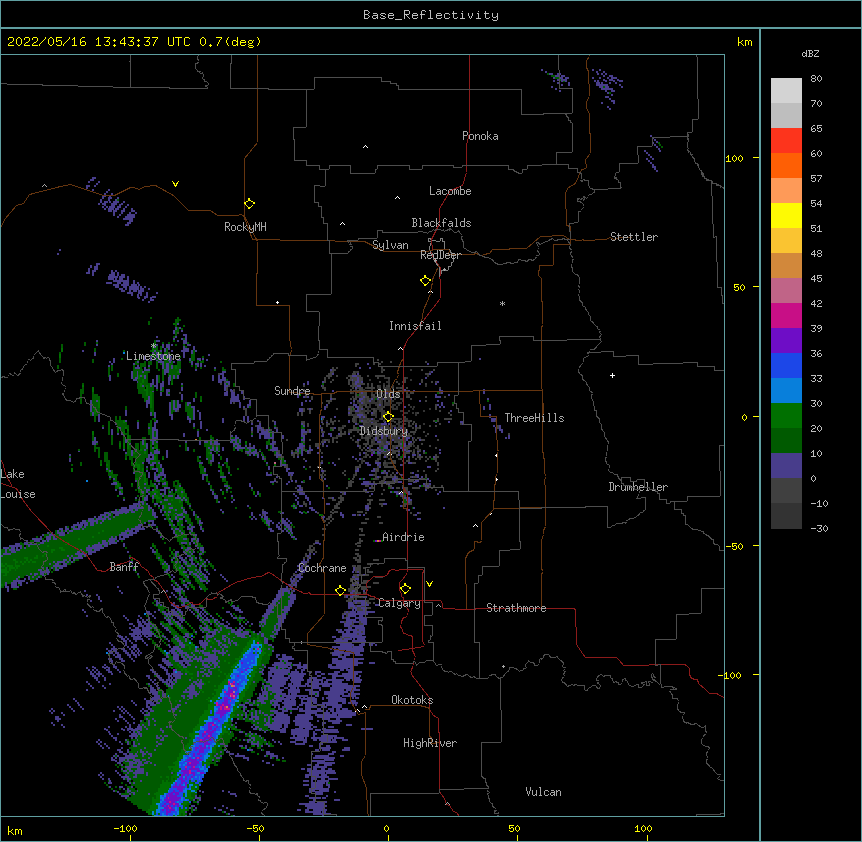This screenshot has width=862, height=842.
Task: Click the 0.7(deg) elevation angle text
Action: point(230,42)
